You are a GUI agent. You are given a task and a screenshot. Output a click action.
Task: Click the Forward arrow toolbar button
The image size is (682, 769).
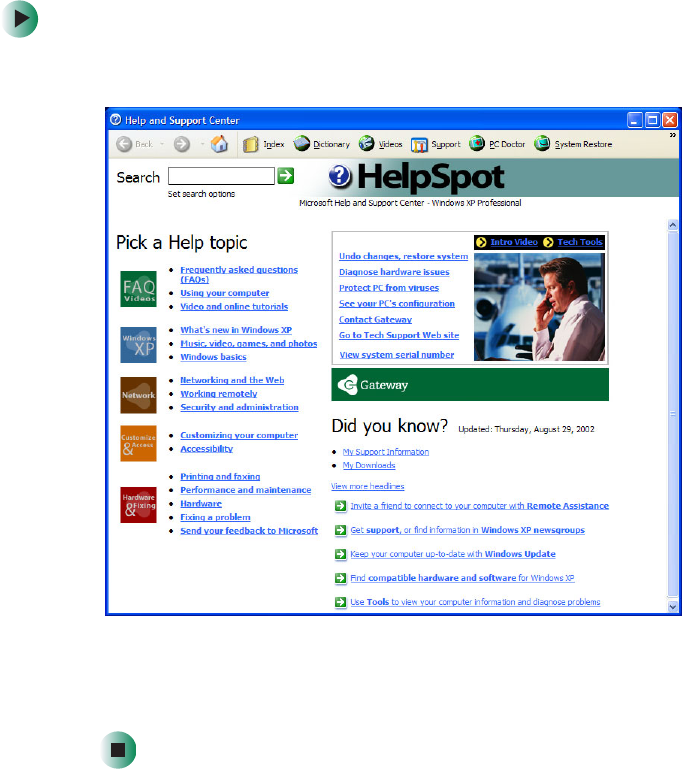(182, 144)
